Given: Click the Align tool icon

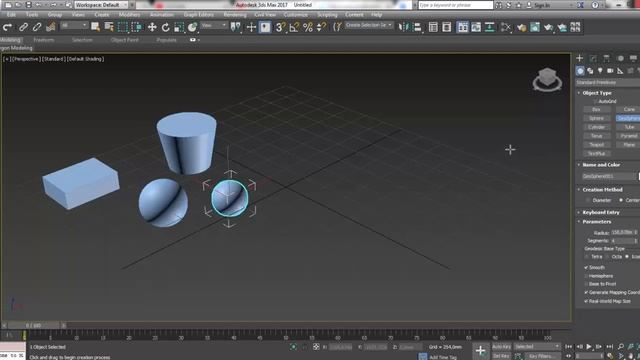Looking at the screenshot, I should [417, 27].
